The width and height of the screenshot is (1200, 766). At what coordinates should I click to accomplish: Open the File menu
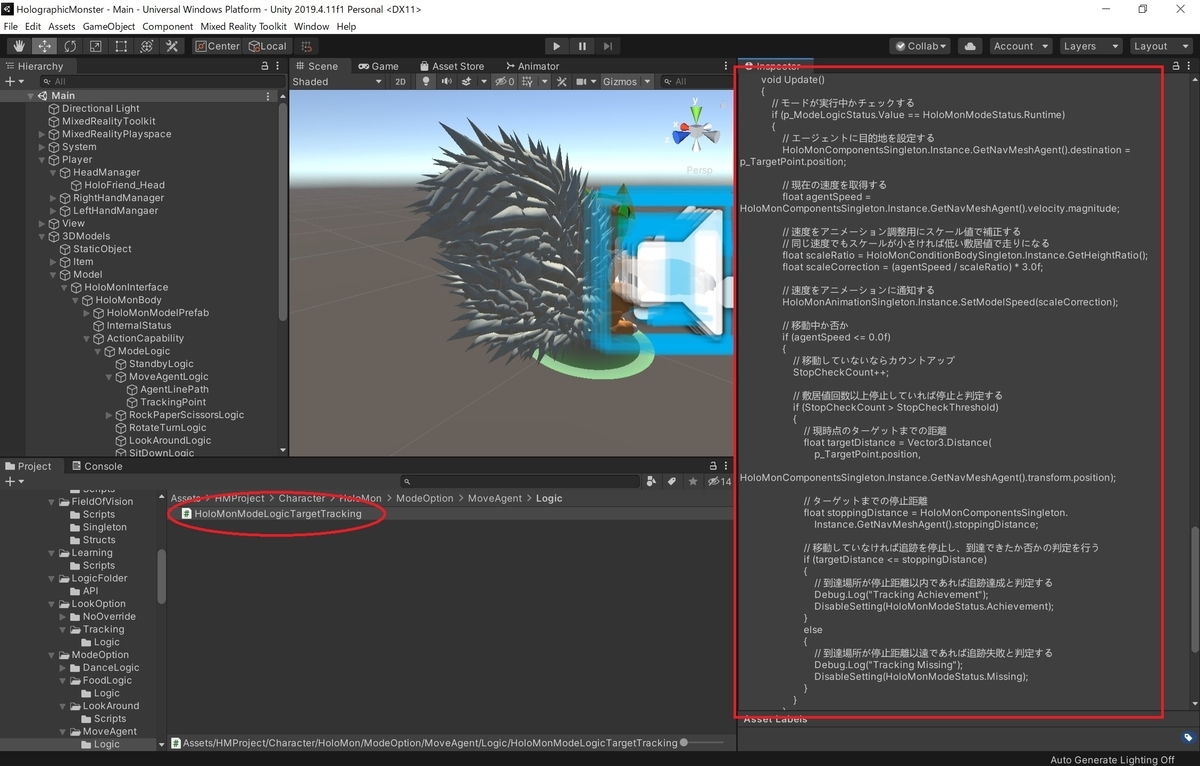(11, 26)
